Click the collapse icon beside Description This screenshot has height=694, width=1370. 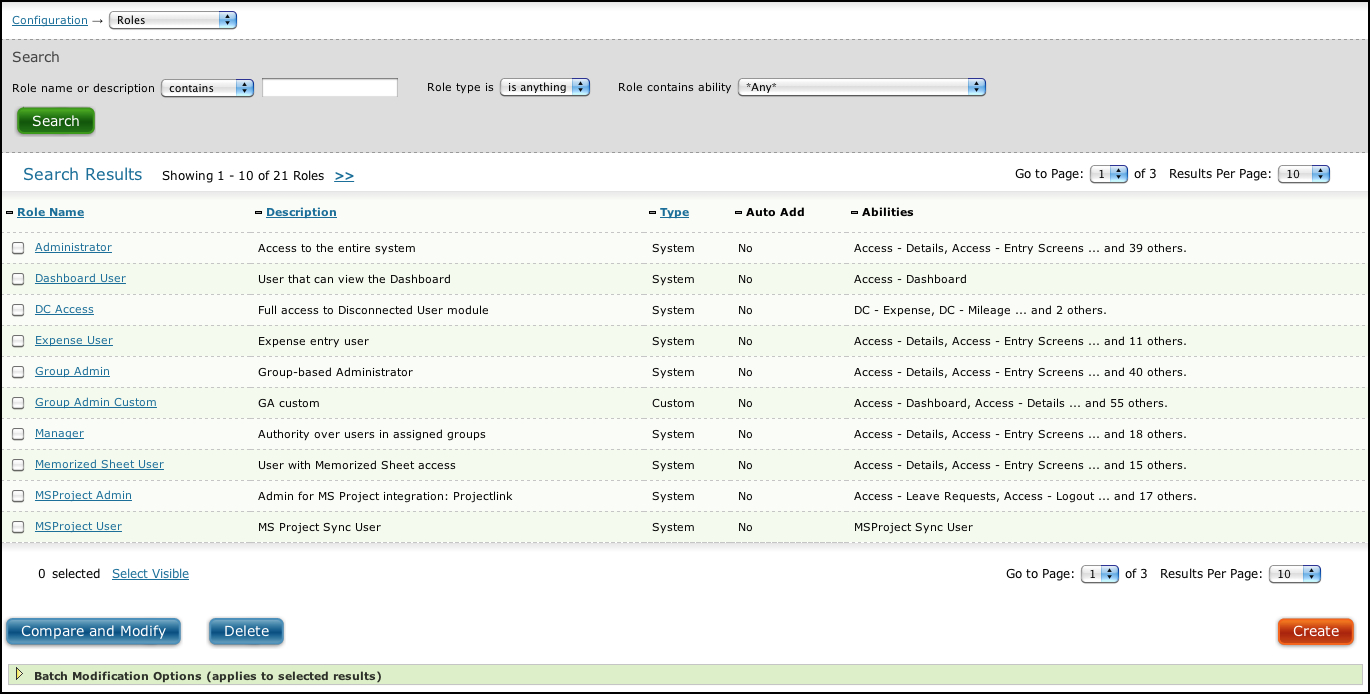pyautogui.click(x=259, y=213)
